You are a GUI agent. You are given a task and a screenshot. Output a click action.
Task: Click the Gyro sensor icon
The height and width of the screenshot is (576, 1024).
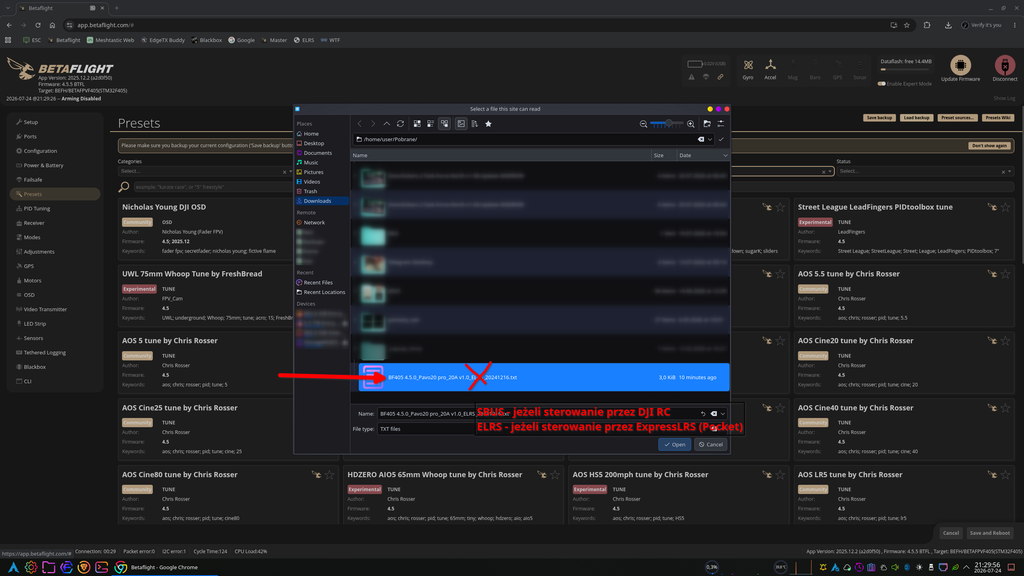click(x=748, y=65)
